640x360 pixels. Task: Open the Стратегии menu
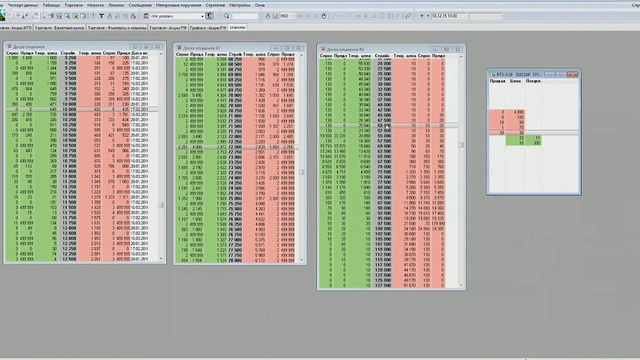coord(215,5)
